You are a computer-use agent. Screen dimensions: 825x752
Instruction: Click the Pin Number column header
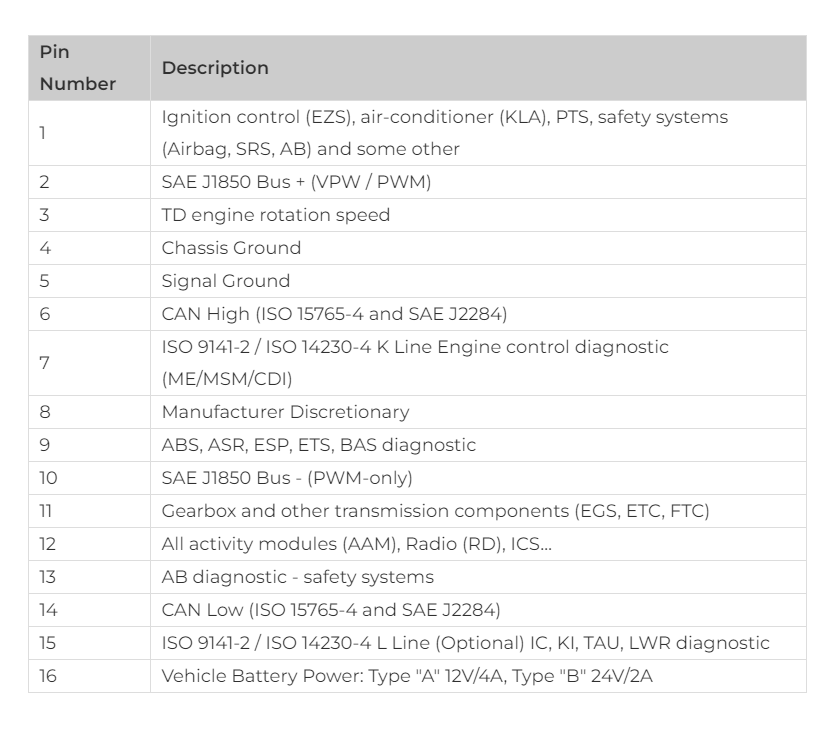pos(89,68)
